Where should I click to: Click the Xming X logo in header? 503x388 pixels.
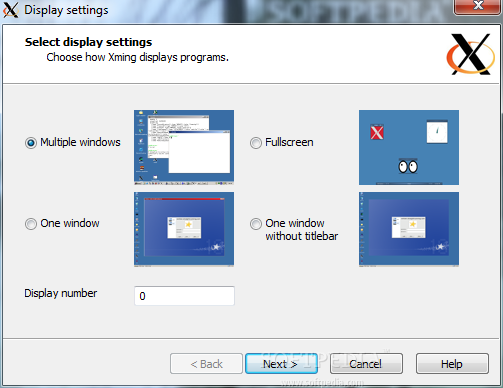pyautogui.click(x=471, y=54)
